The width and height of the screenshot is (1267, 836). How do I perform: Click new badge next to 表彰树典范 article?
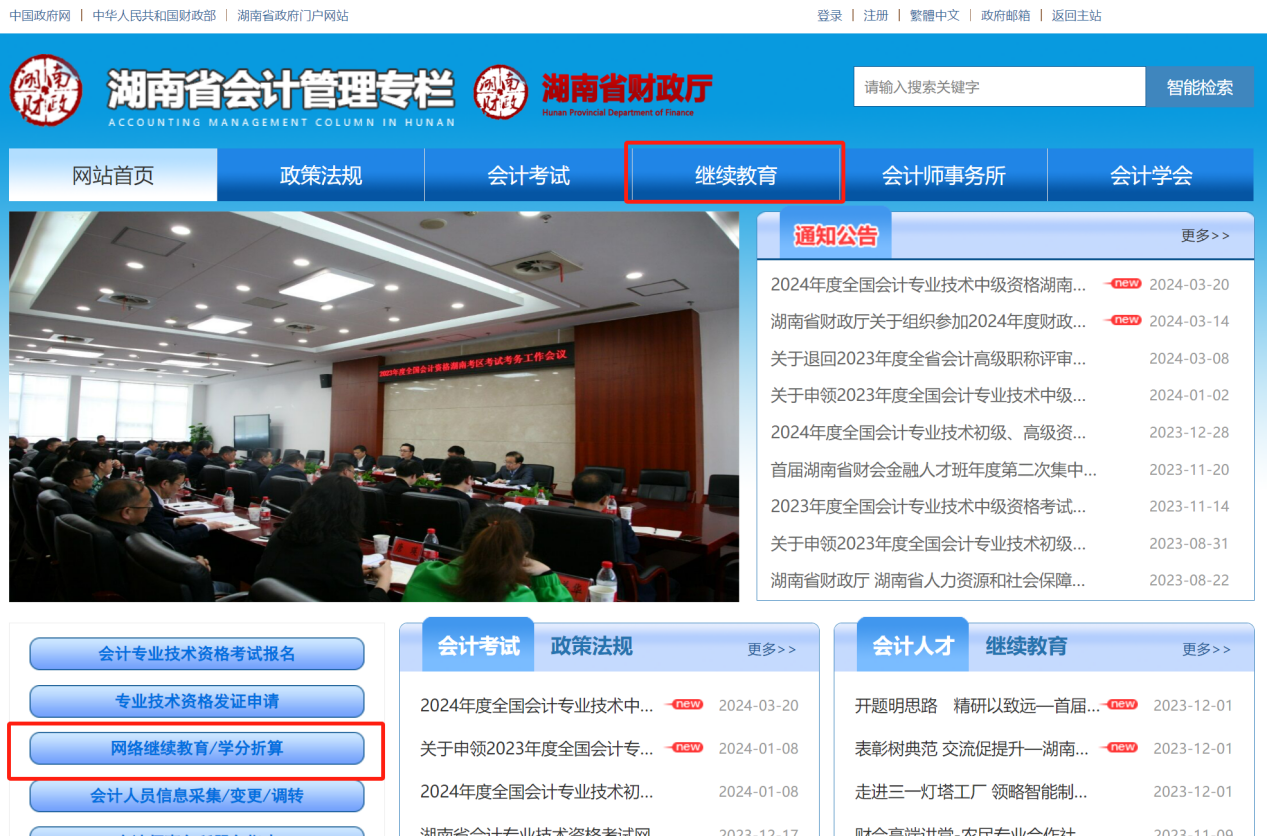pyautogui.click(x=1121, y=748)
